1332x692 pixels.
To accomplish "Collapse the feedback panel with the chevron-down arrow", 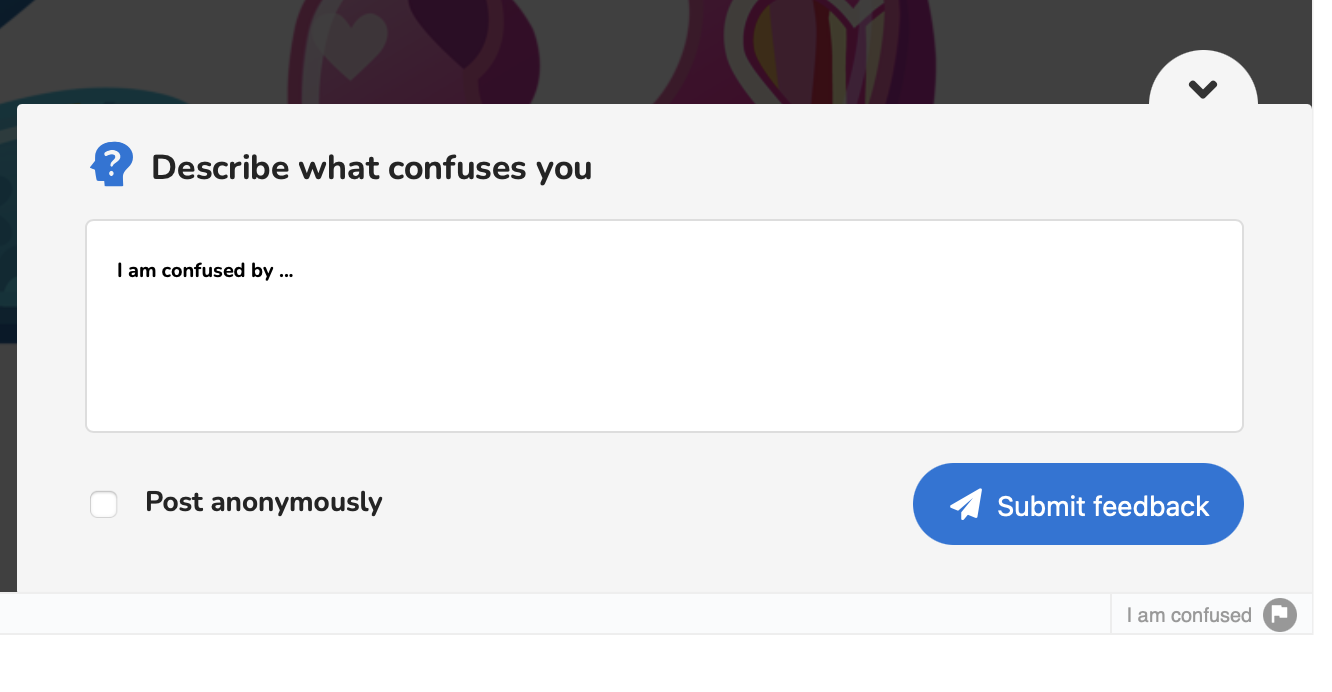I will coord(1203,89).
